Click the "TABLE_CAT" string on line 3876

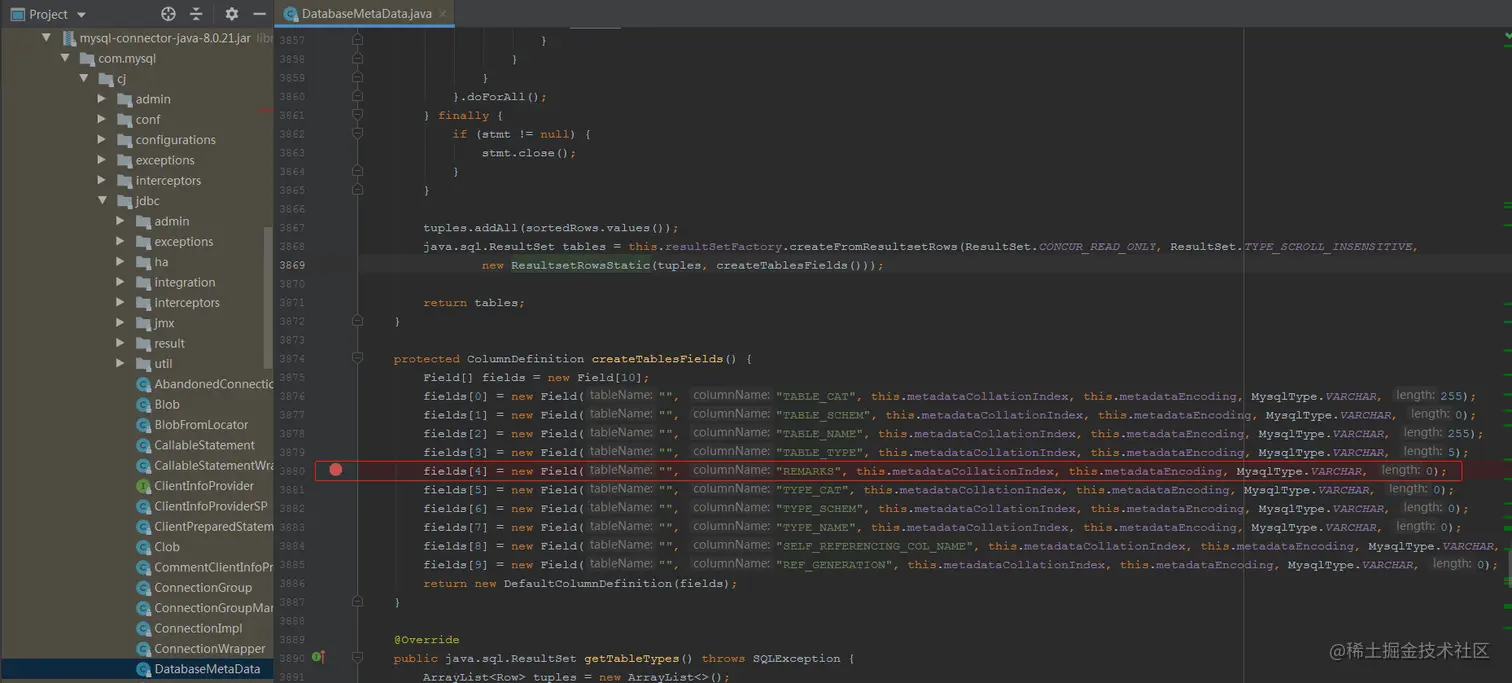(x=816, y=396)
